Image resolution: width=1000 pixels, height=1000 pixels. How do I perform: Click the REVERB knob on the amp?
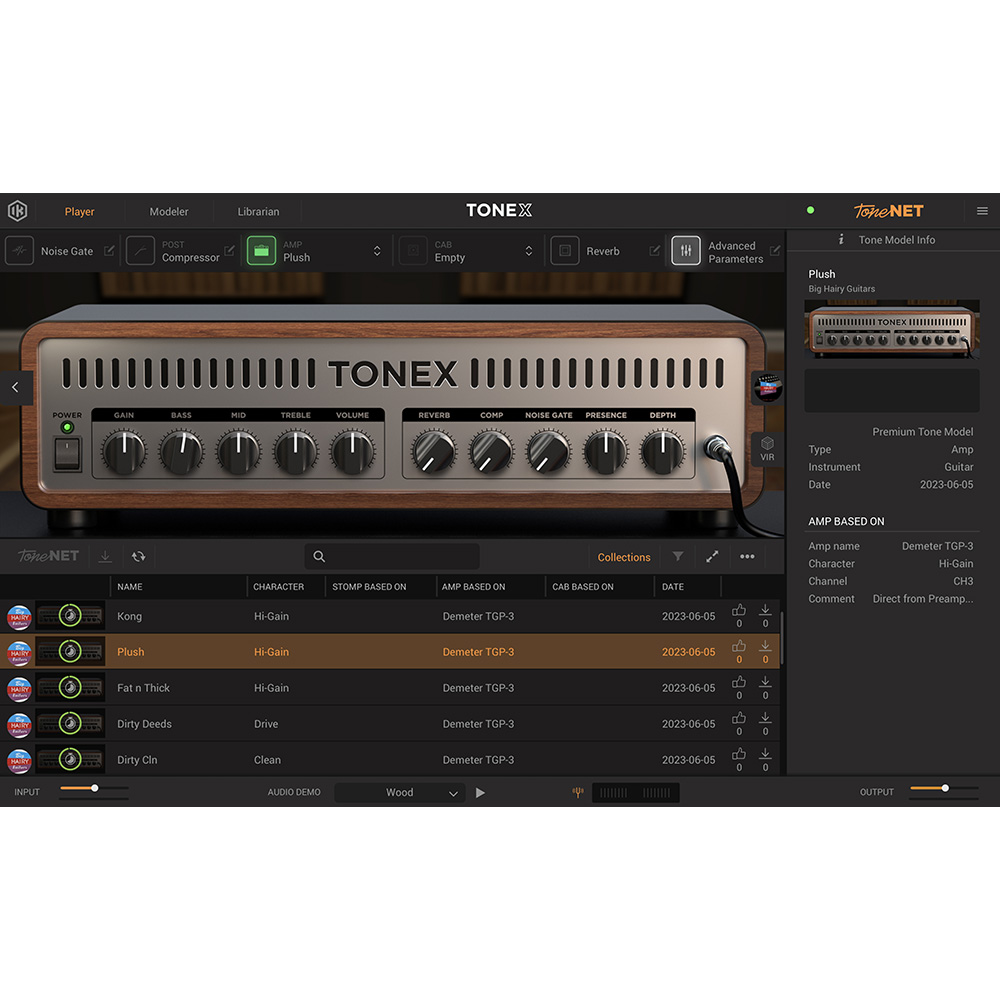point(434,452)
